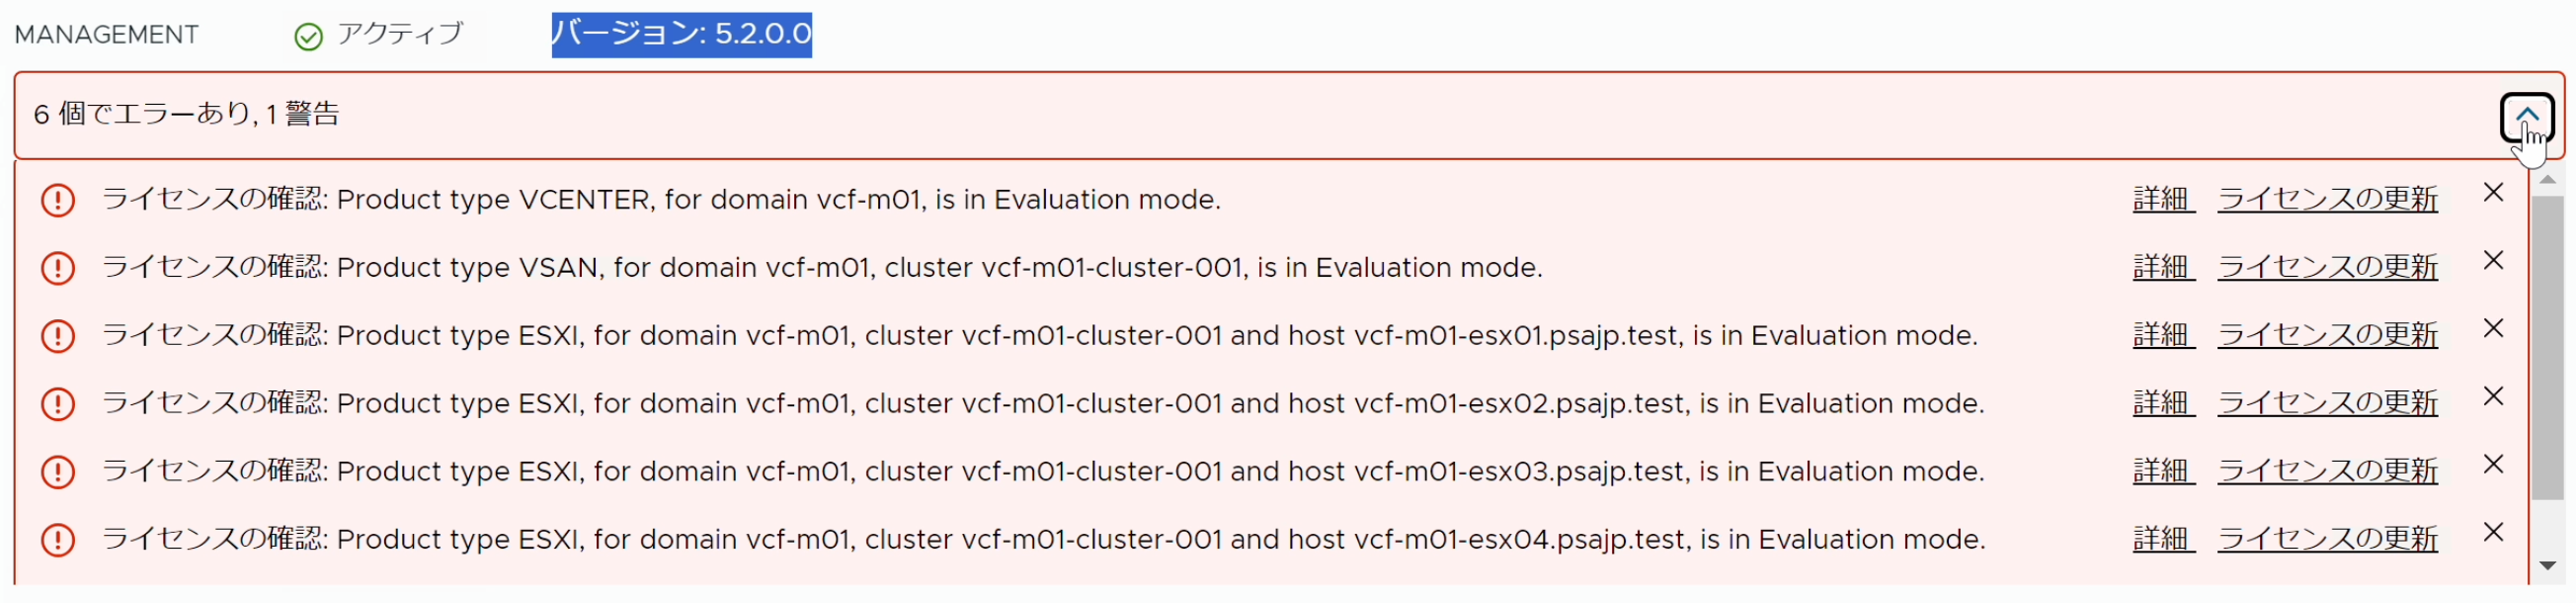Click the MANAGEMENT domain label
The width and height of the screenshot is (2576, 603).
[x=106, y=35]
